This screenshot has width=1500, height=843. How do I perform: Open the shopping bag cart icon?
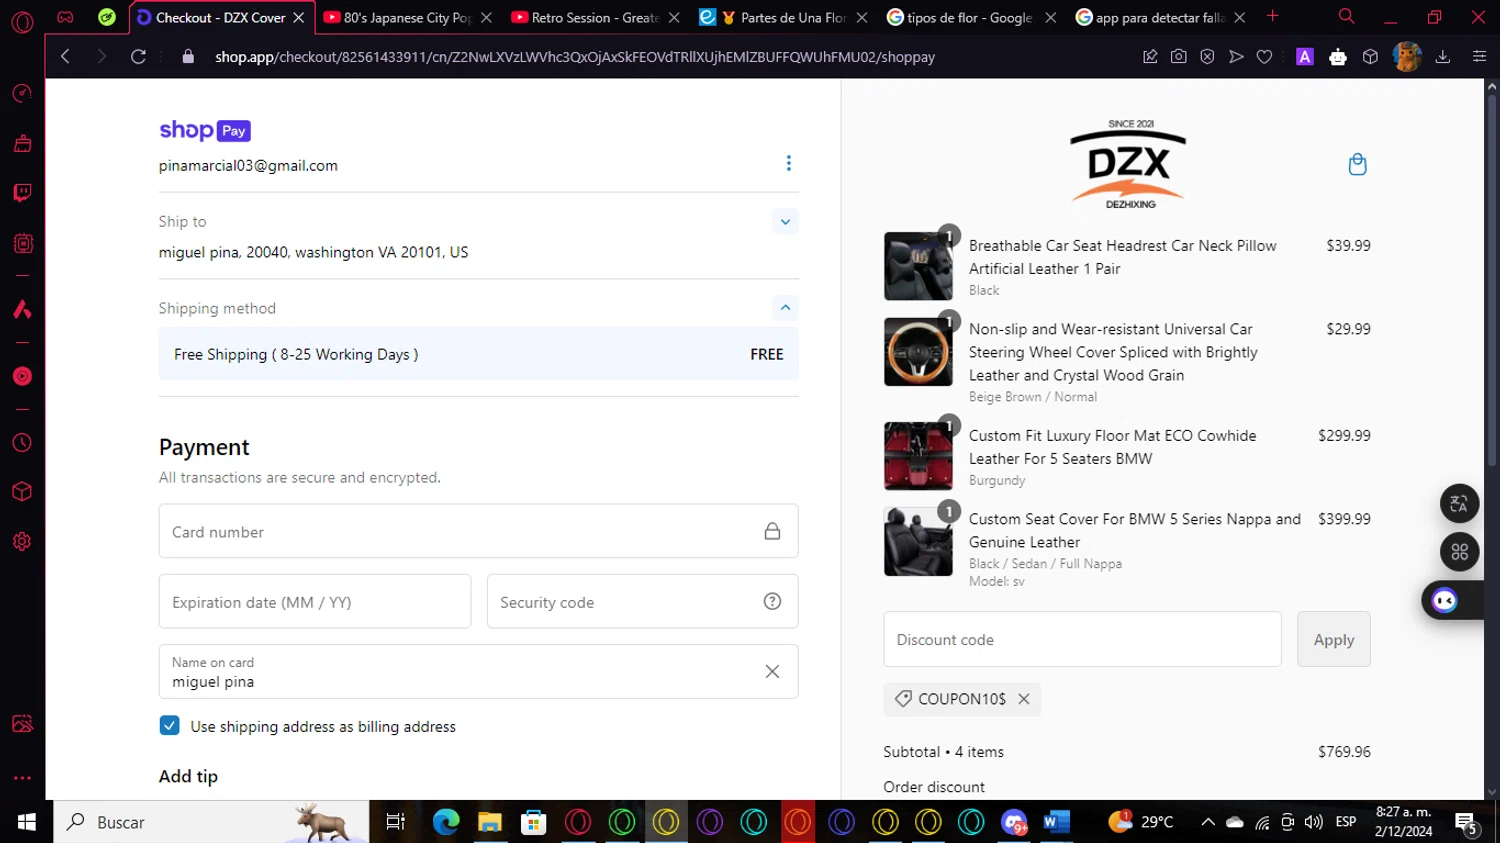pyautogui.click(x=1357, y=164)
